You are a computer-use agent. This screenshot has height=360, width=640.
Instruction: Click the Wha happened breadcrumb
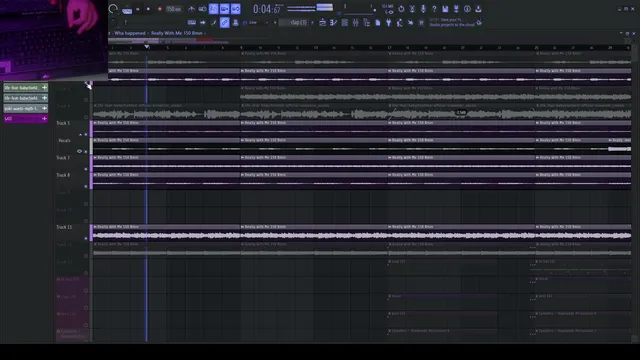[130, 33]
